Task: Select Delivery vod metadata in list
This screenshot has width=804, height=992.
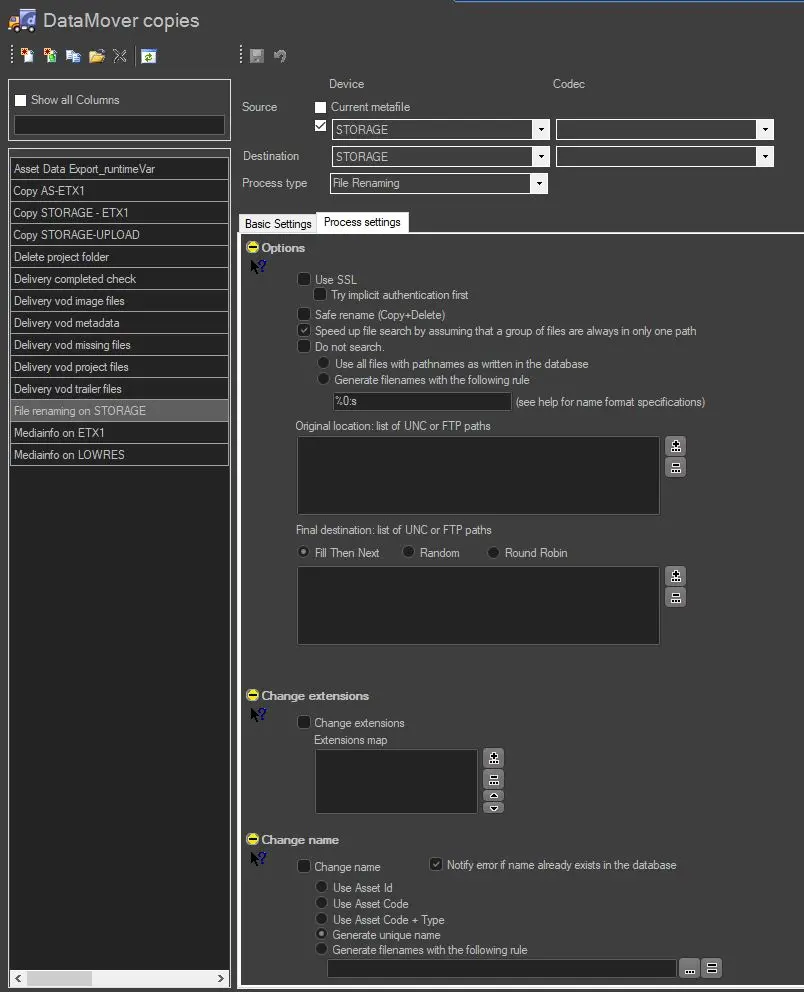Action: click(119, 323)
